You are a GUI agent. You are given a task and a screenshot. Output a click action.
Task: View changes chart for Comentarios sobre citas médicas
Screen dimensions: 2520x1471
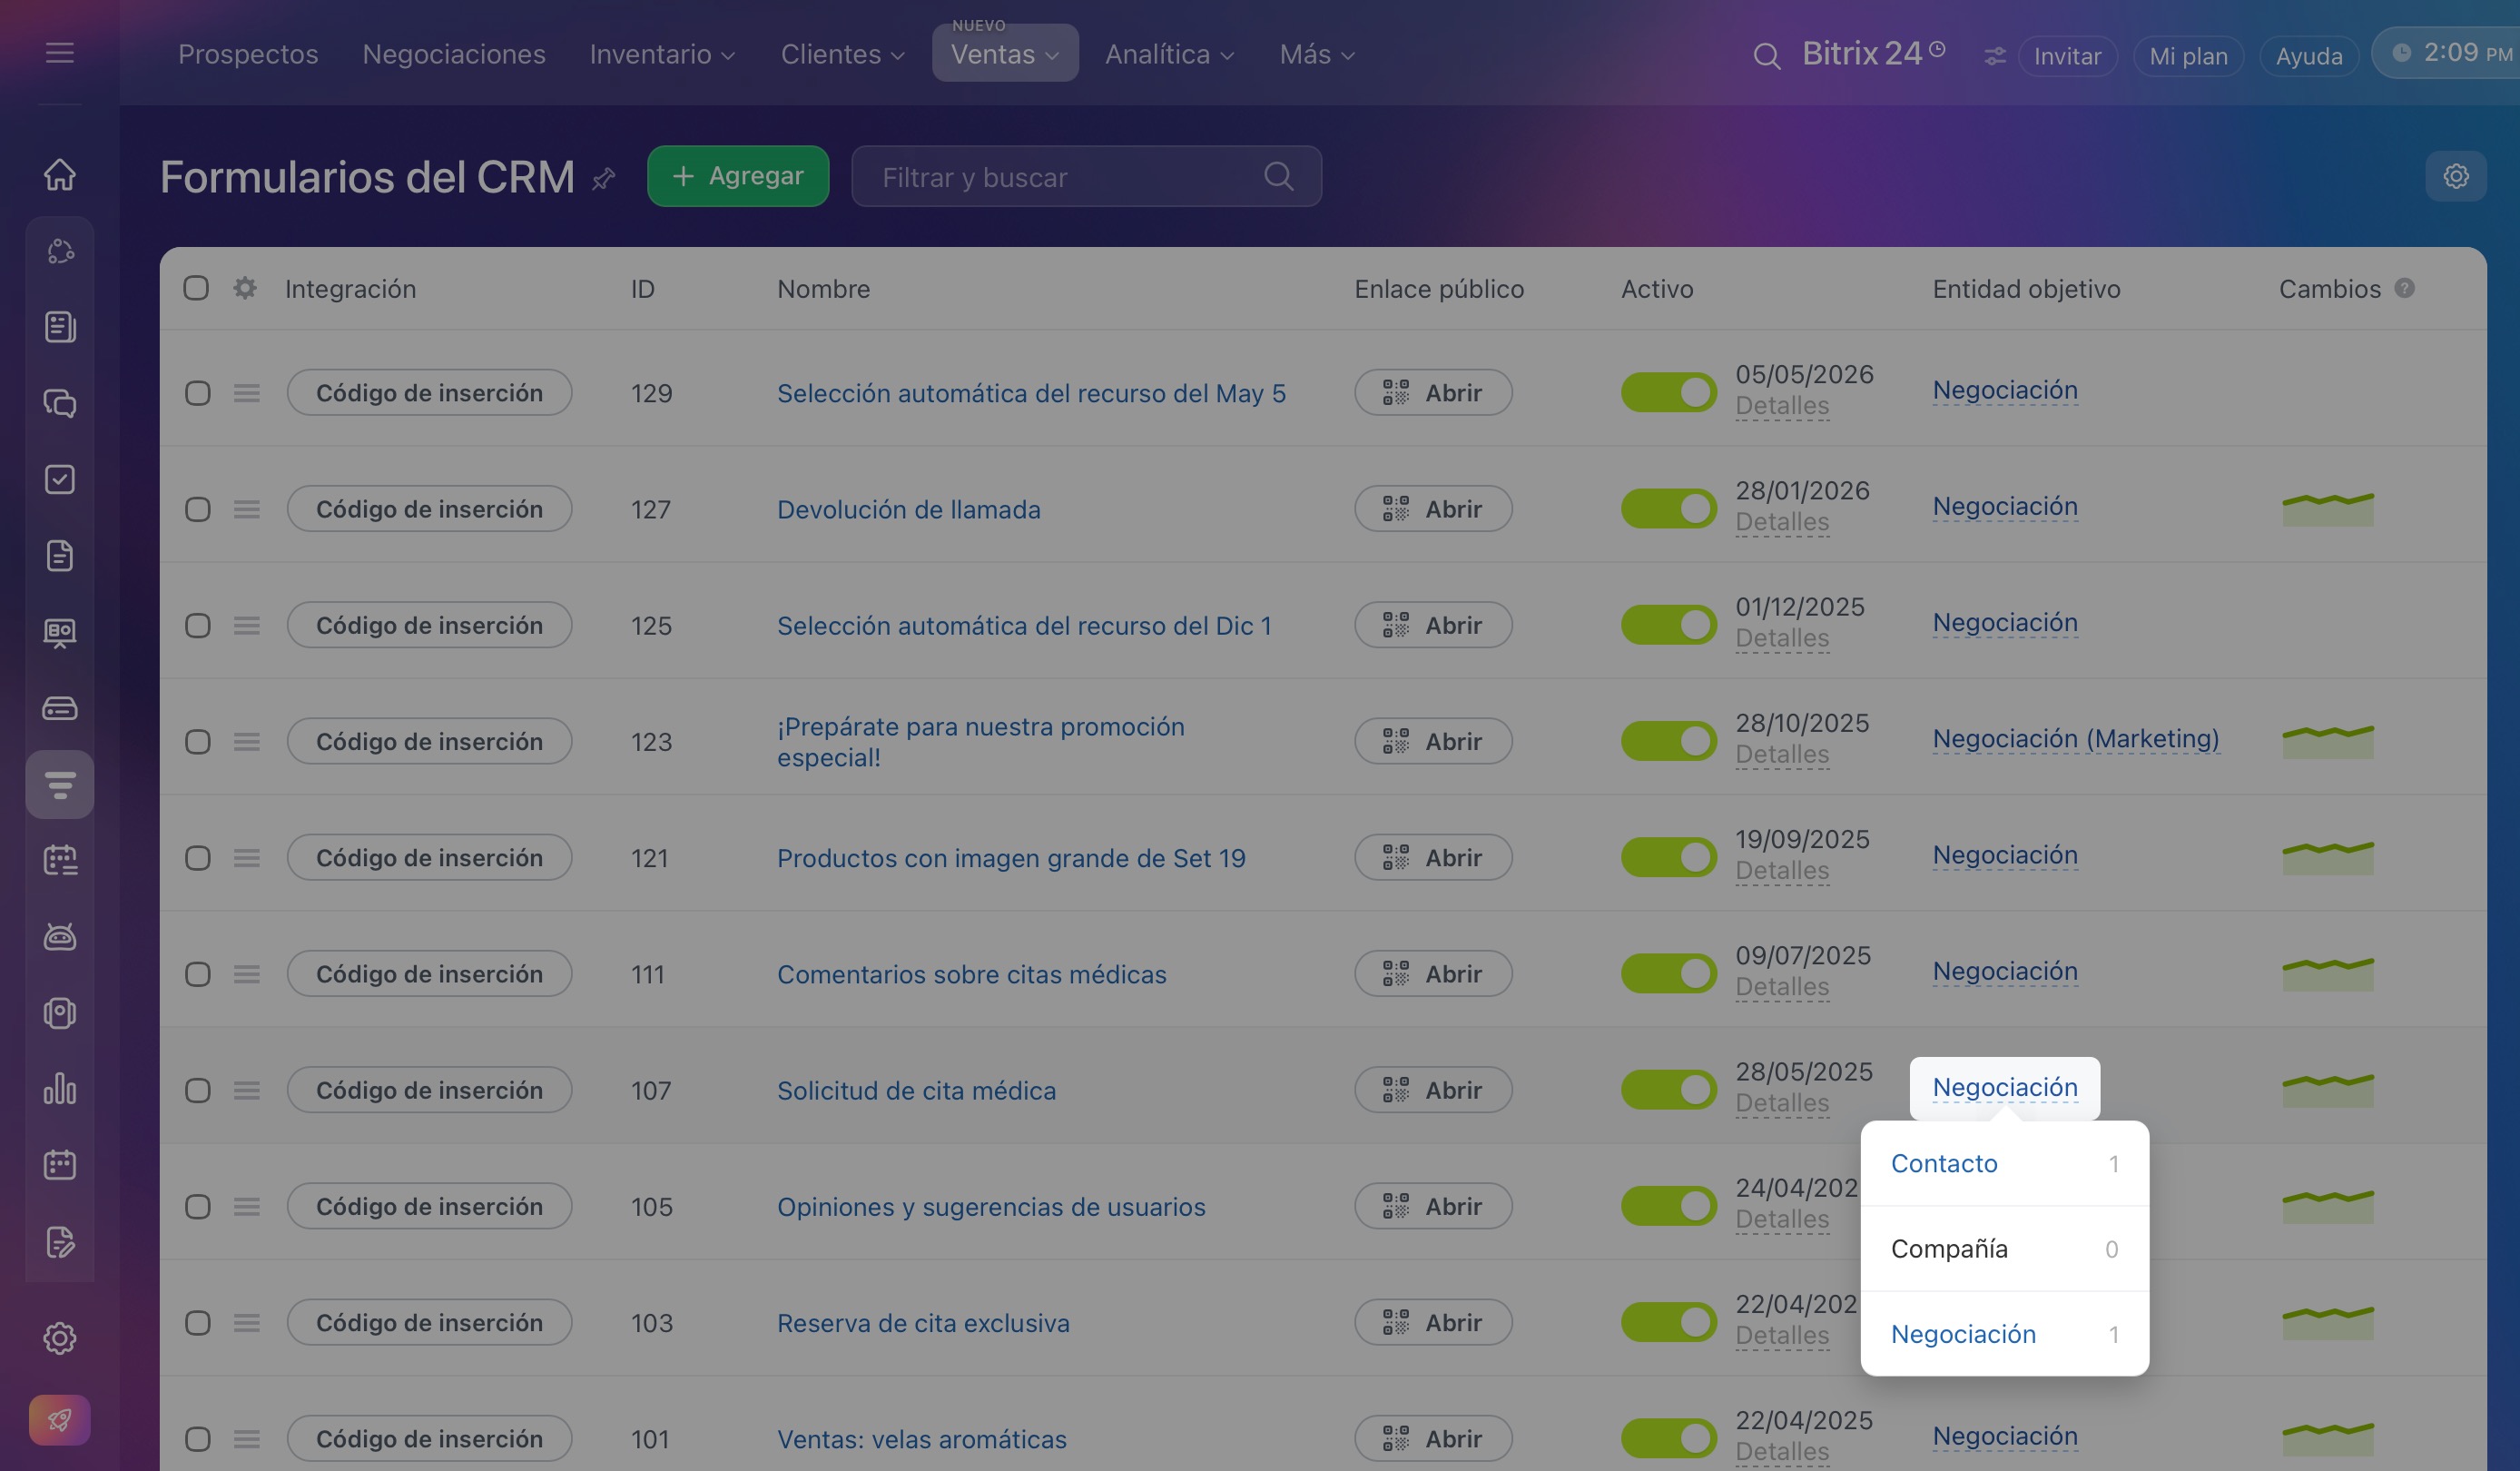(x=2328, y=973)
